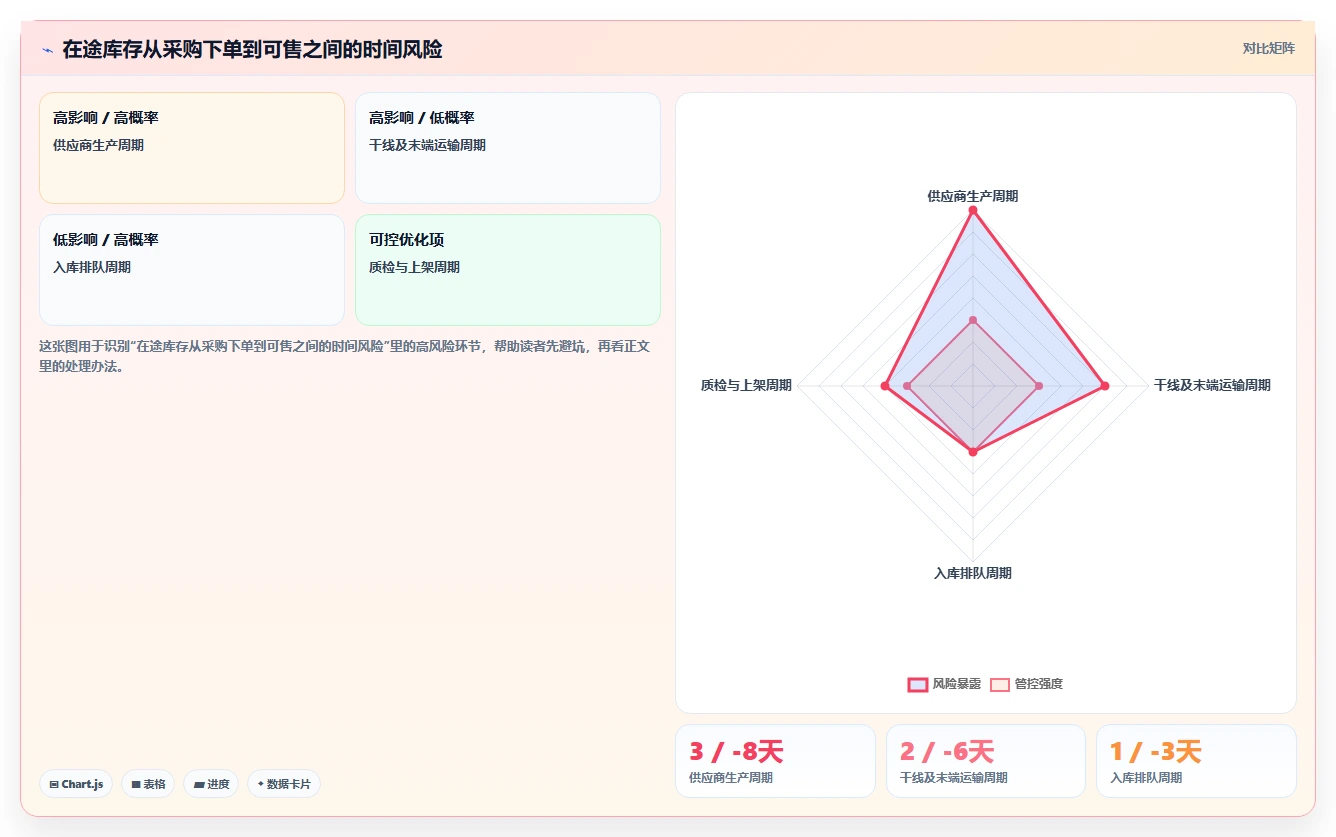The image size is (1336, 837).
Task: Open the 1 / -3天 stat card
Action: (1196, 761)
